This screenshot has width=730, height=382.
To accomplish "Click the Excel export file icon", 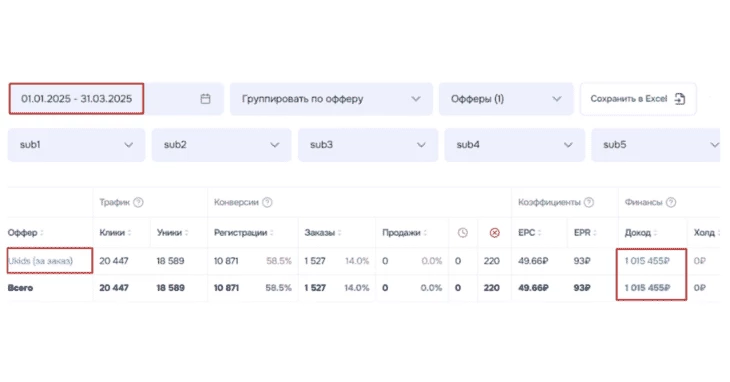I will point(680,99).
